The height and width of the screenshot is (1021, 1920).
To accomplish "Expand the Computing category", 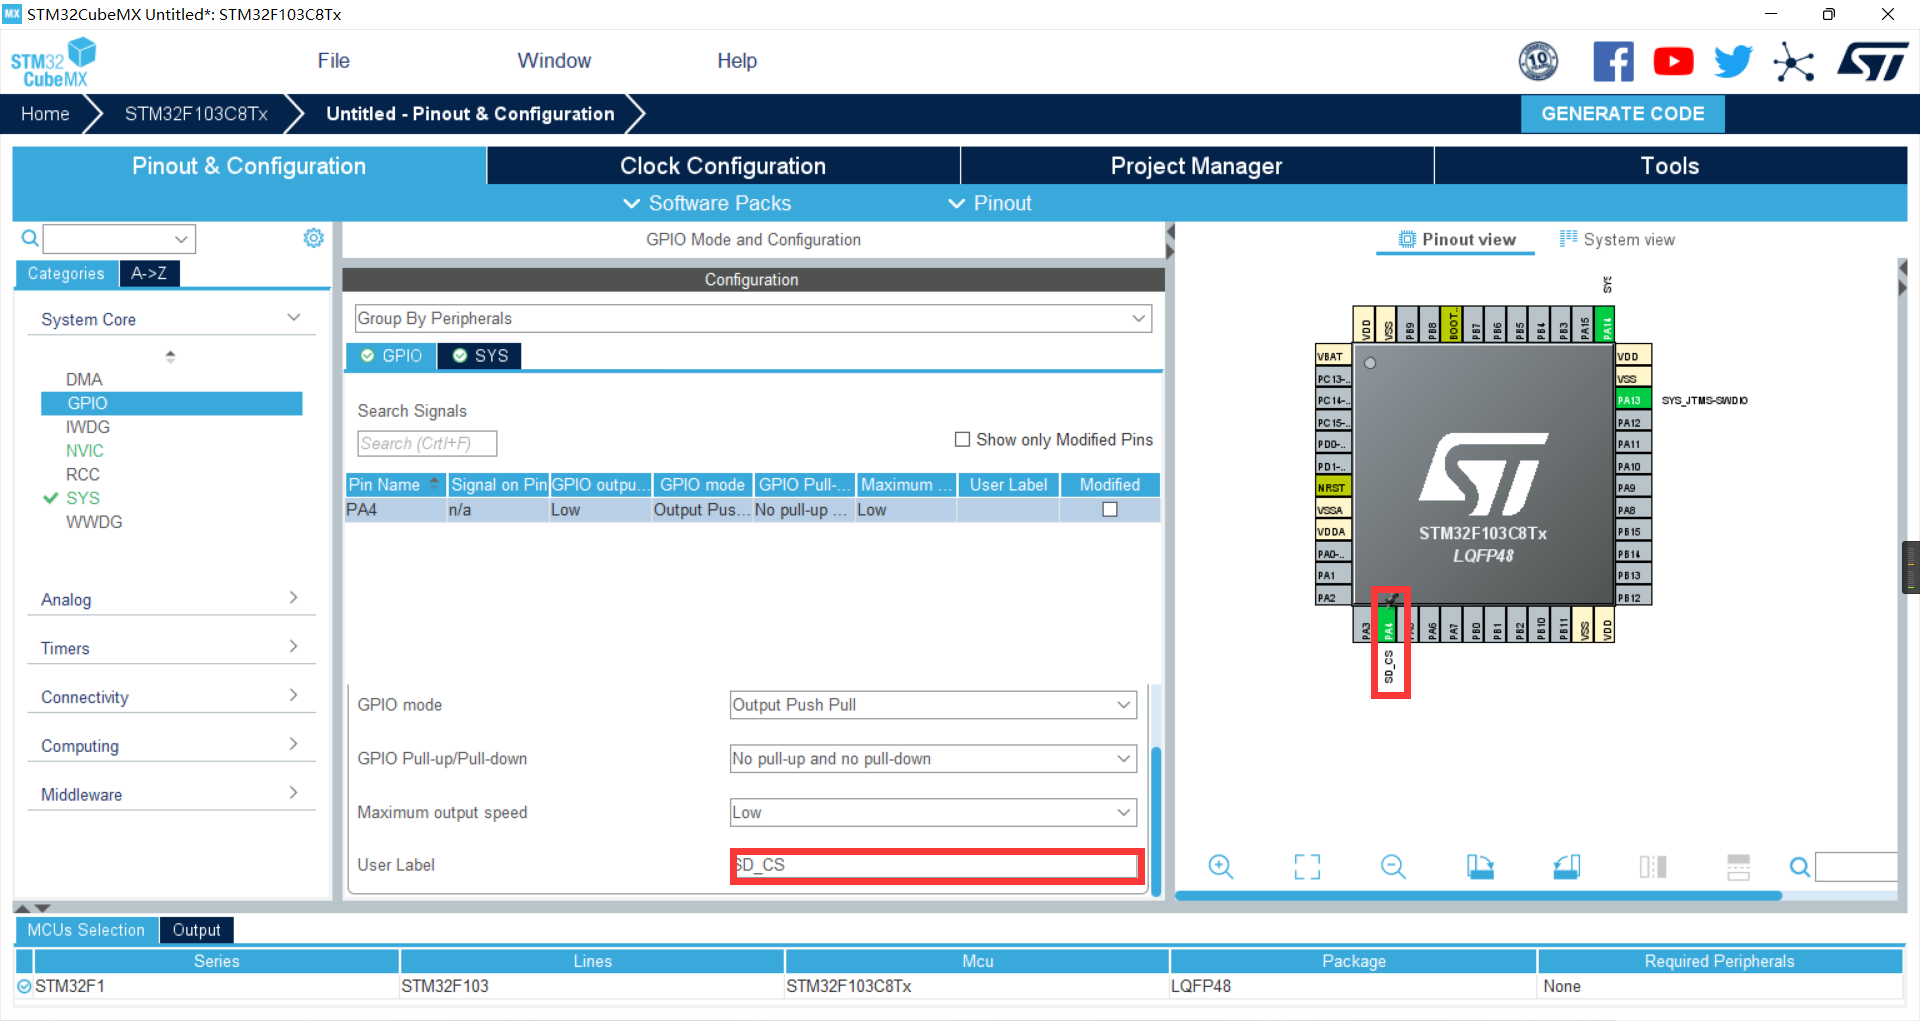I will 170,746.
